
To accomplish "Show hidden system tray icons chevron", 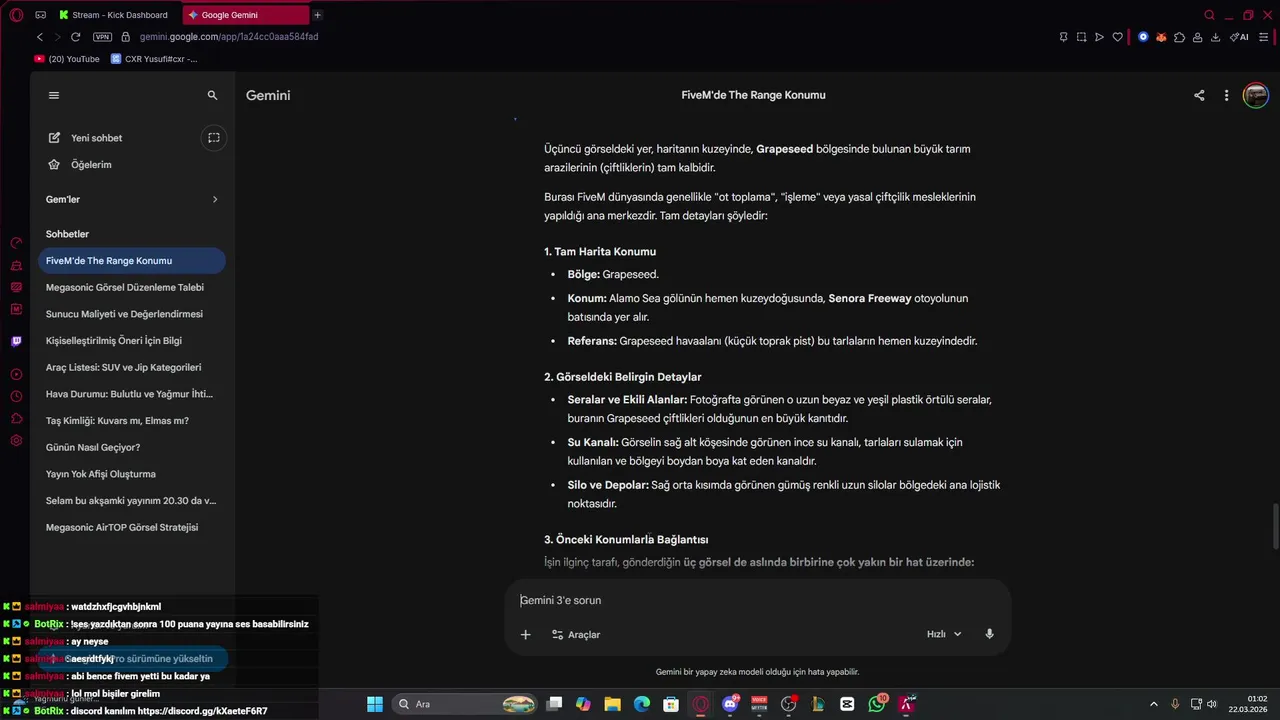I will [x=1153, y=704].
